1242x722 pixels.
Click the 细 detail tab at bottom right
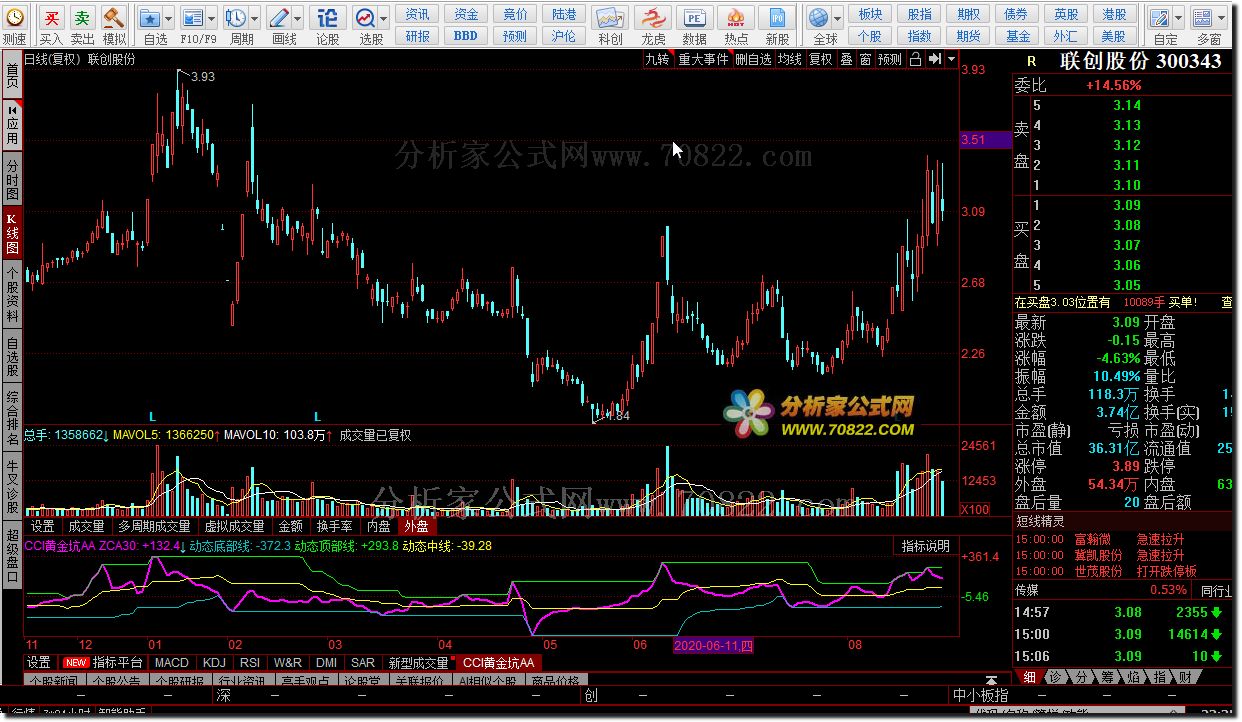1029,677
